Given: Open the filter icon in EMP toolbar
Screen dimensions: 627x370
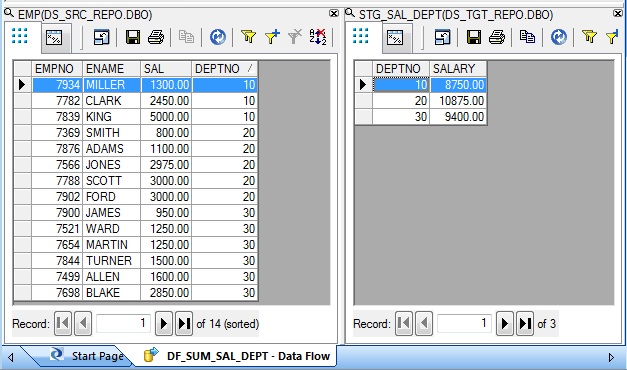Looking at the screenshot, I should [248, 37].
